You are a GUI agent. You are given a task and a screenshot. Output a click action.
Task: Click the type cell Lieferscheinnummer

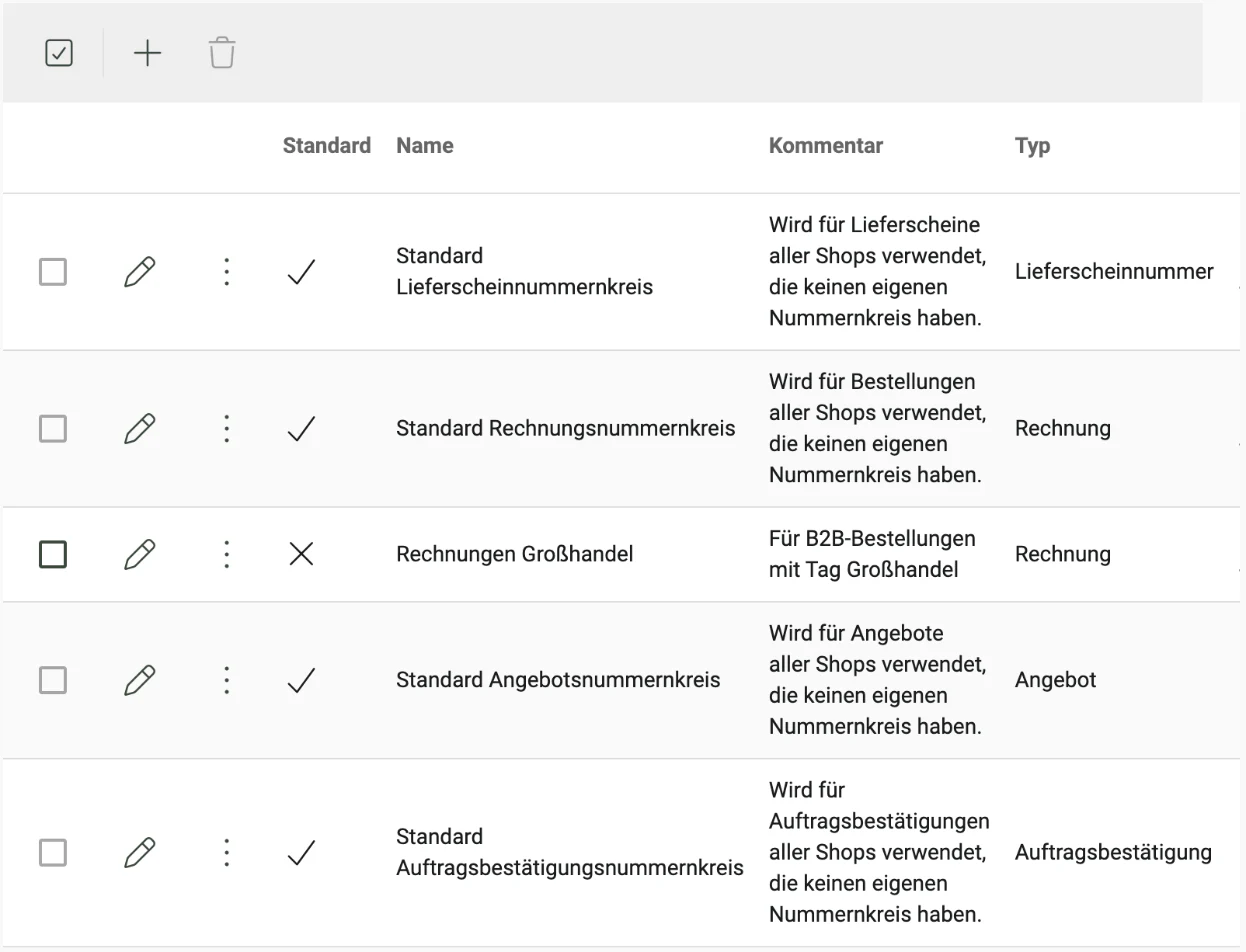[1114, 272]
